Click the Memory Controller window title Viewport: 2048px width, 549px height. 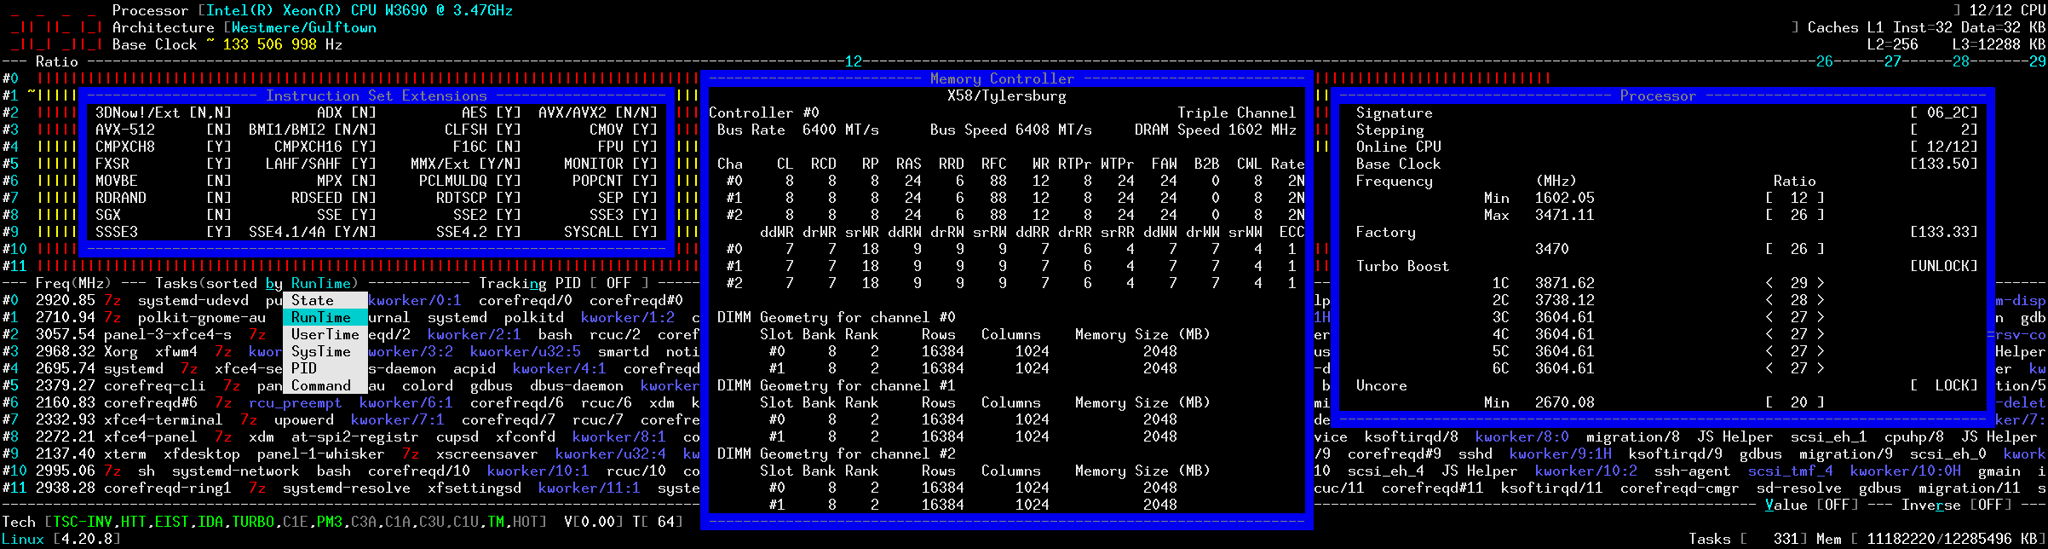click(x=1002, y=79)
